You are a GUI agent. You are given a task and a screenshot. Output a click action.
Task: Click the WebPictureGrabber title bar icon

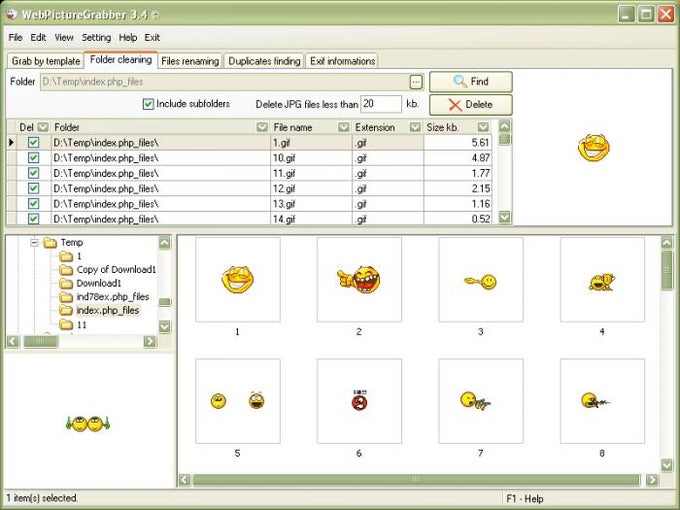click(12, 14)
